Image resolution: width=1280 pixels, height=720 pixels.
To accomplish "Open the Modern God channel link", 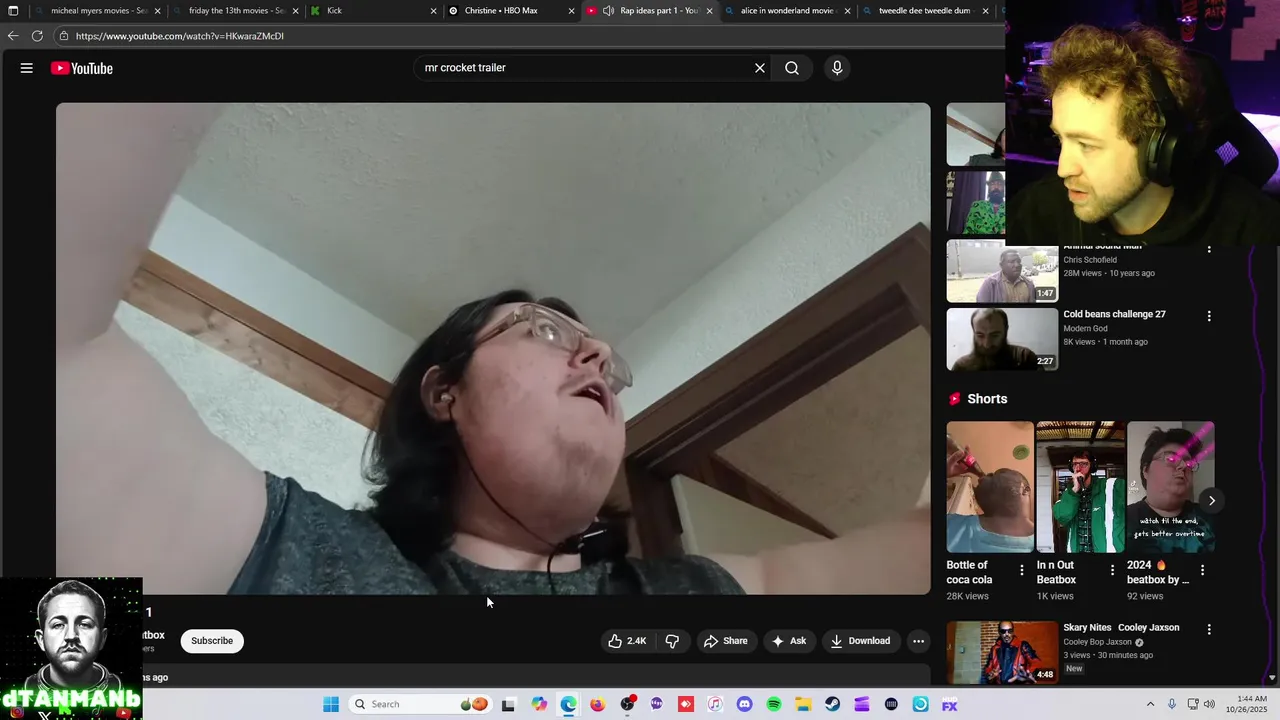I will tap(1086, 329).
